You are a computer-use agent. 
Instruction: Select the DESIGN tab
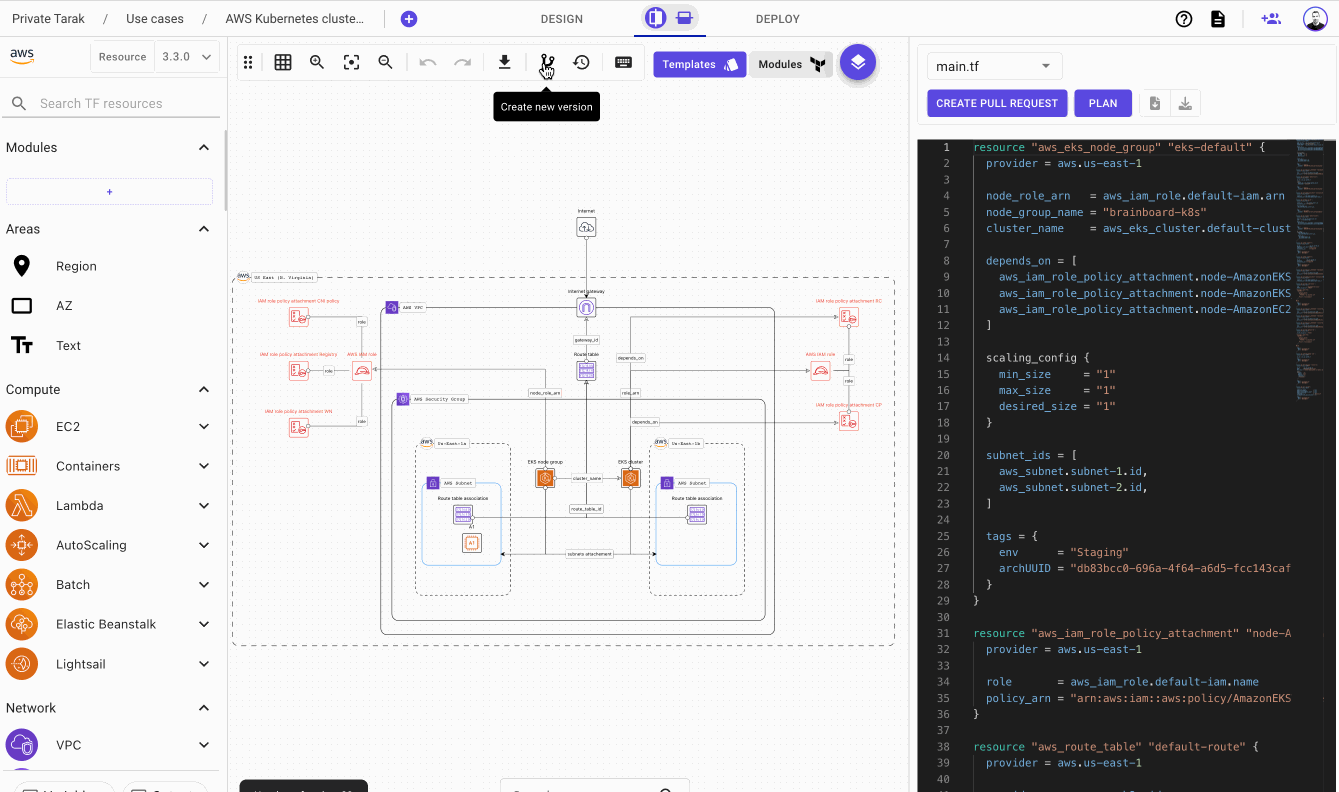point(561,19)
